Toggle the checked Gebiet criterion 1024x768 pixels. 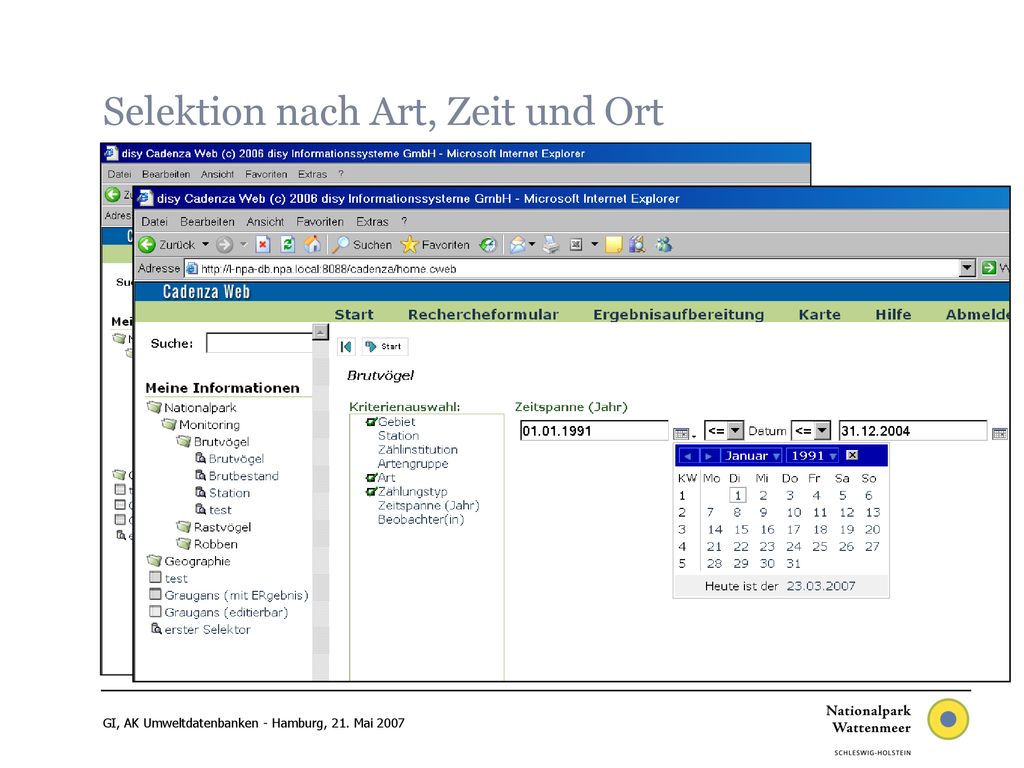tap(371, 423)
